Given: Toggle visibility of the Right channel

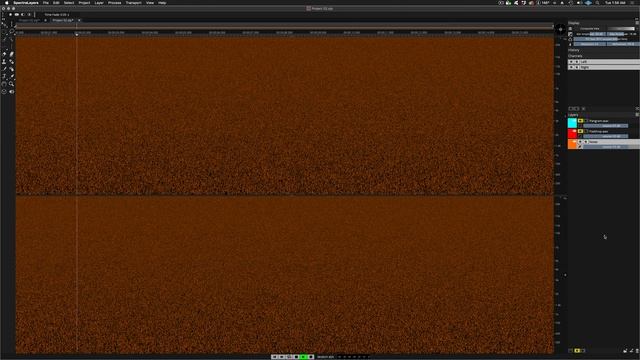Looking at the screenshot, I should click(571, 67).
